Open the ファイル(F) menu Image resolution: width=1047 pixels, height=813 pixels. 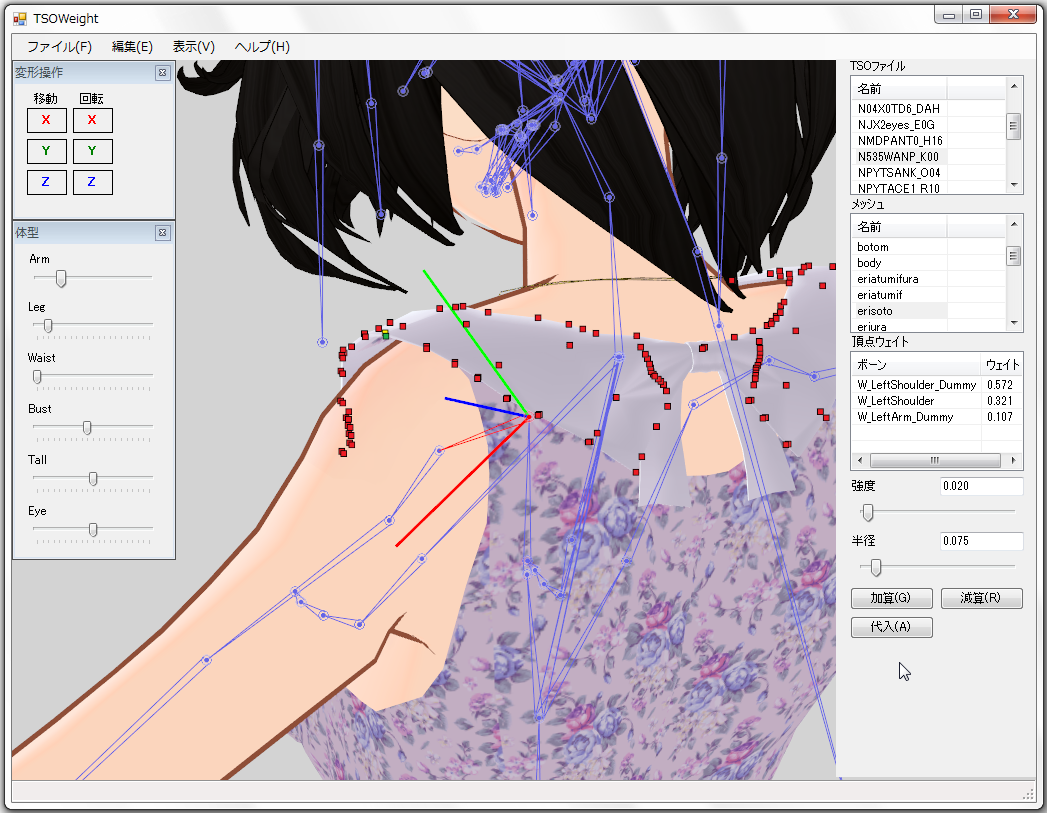pyautogui.click(x=59, y=47)
